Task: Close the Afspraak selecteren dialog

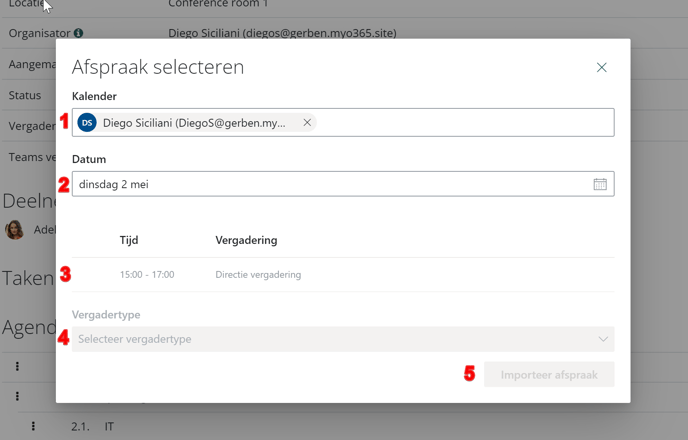Action: [602, 67]
